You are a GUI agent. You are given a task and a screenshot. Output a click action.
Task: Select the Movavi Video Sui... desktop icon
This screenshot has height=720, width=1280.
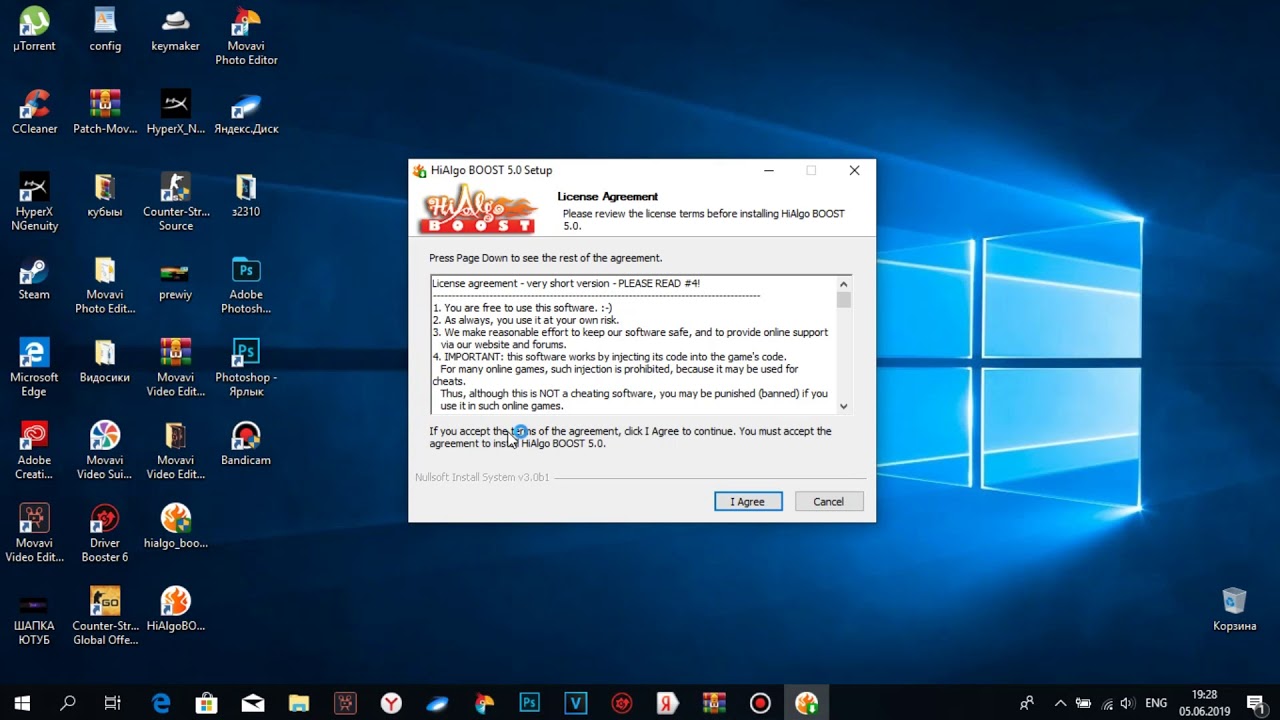pyautogui.click(x=105, y=452)
